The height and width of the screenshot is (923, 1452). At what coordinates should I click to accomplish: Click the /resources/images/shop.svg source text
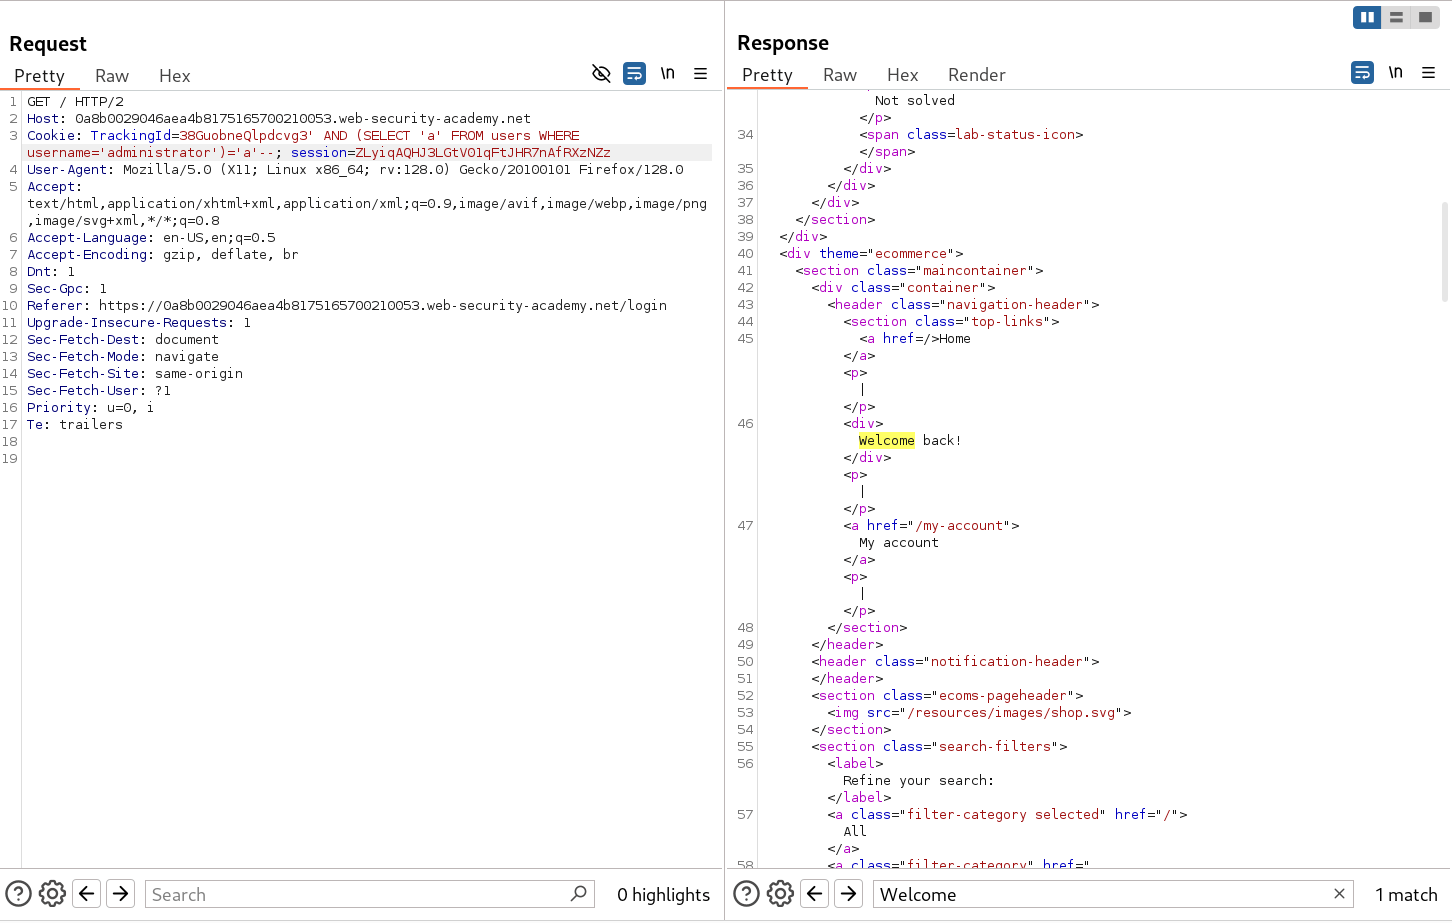click(1011, 713)
